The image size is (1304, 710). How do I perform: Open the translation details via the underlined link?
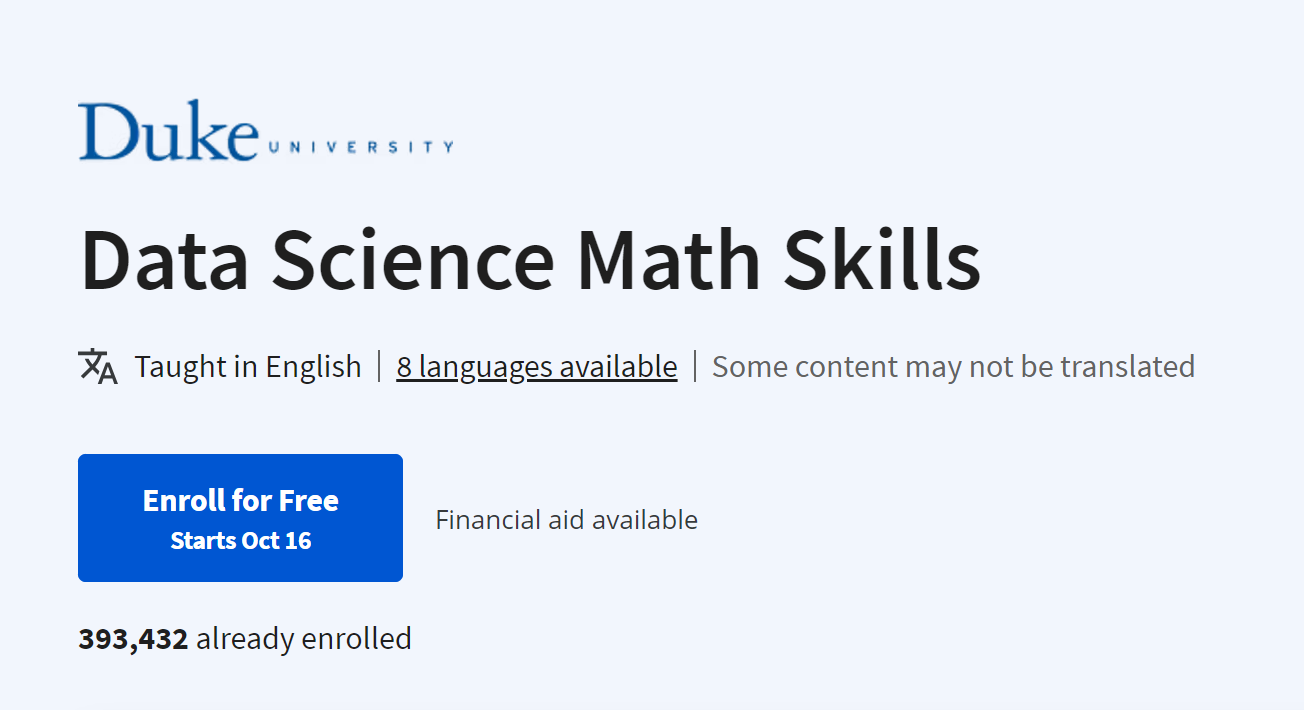[536, 366]
